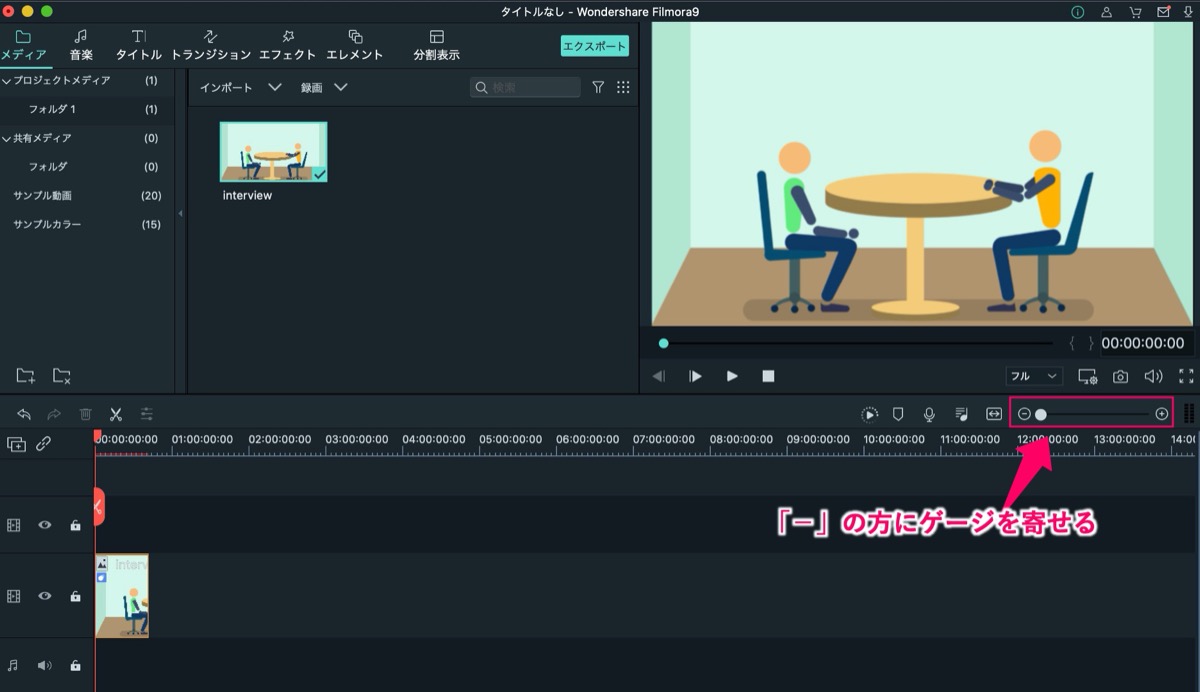Open the audio mixer icon
1200x692 pixels.
pos(961,414)
